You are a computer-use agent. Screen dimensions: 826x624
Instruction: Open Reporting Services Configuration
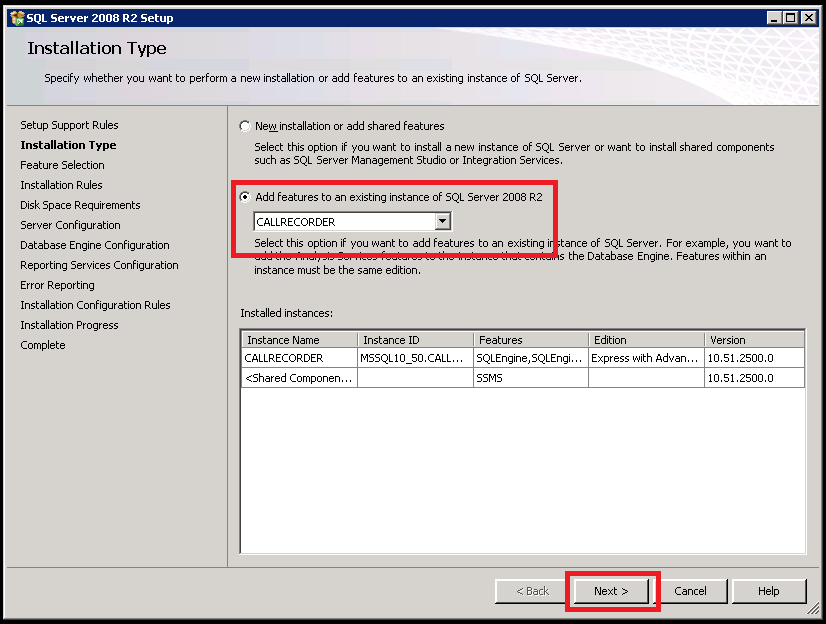point(99,265)
